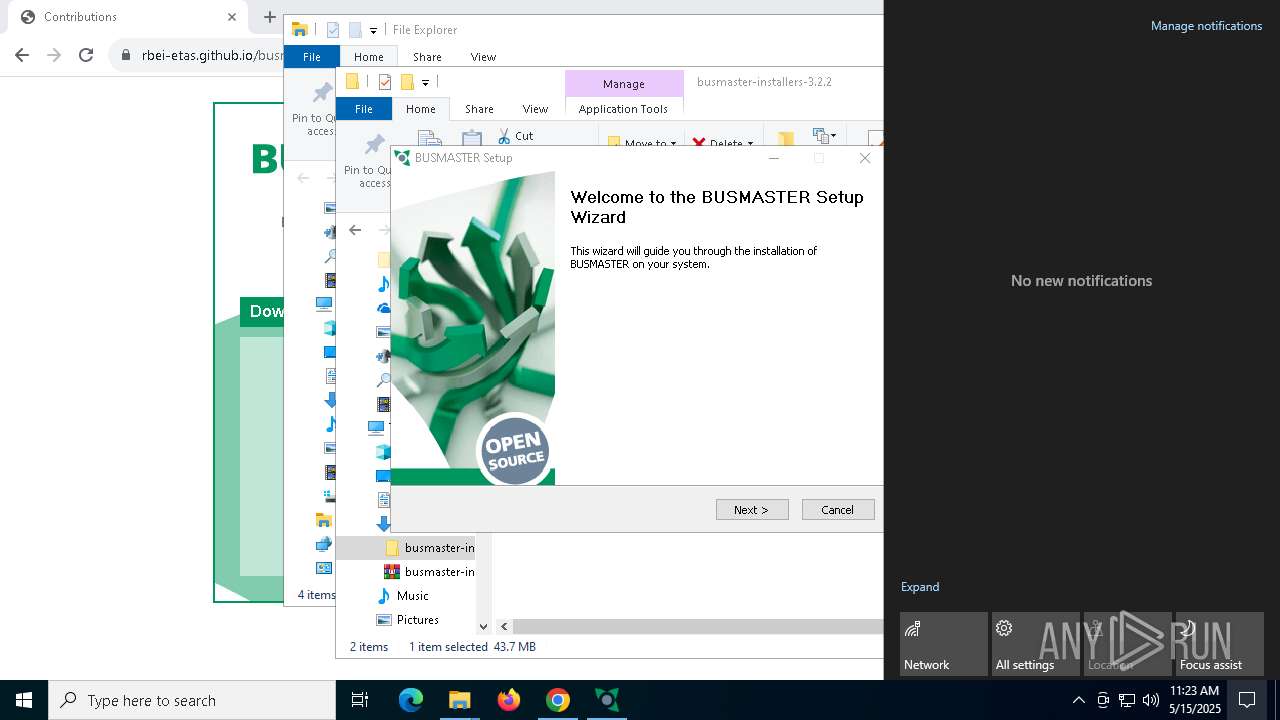The width and height of the screenshot is (1280, 720).
Task: Cancel the BUSMASTER Setup wizard
Action: pos(838,510)
